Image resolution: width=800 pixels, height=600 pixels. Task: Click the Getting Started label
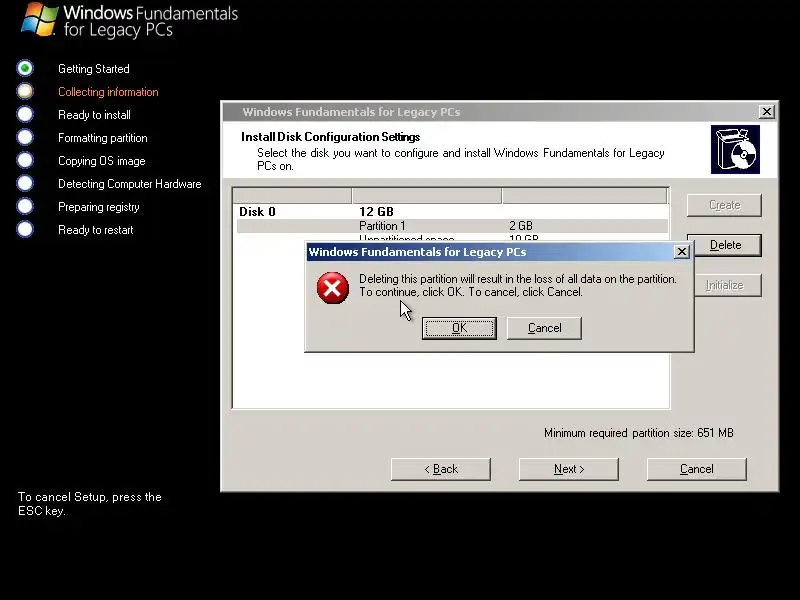coord(94,69)
